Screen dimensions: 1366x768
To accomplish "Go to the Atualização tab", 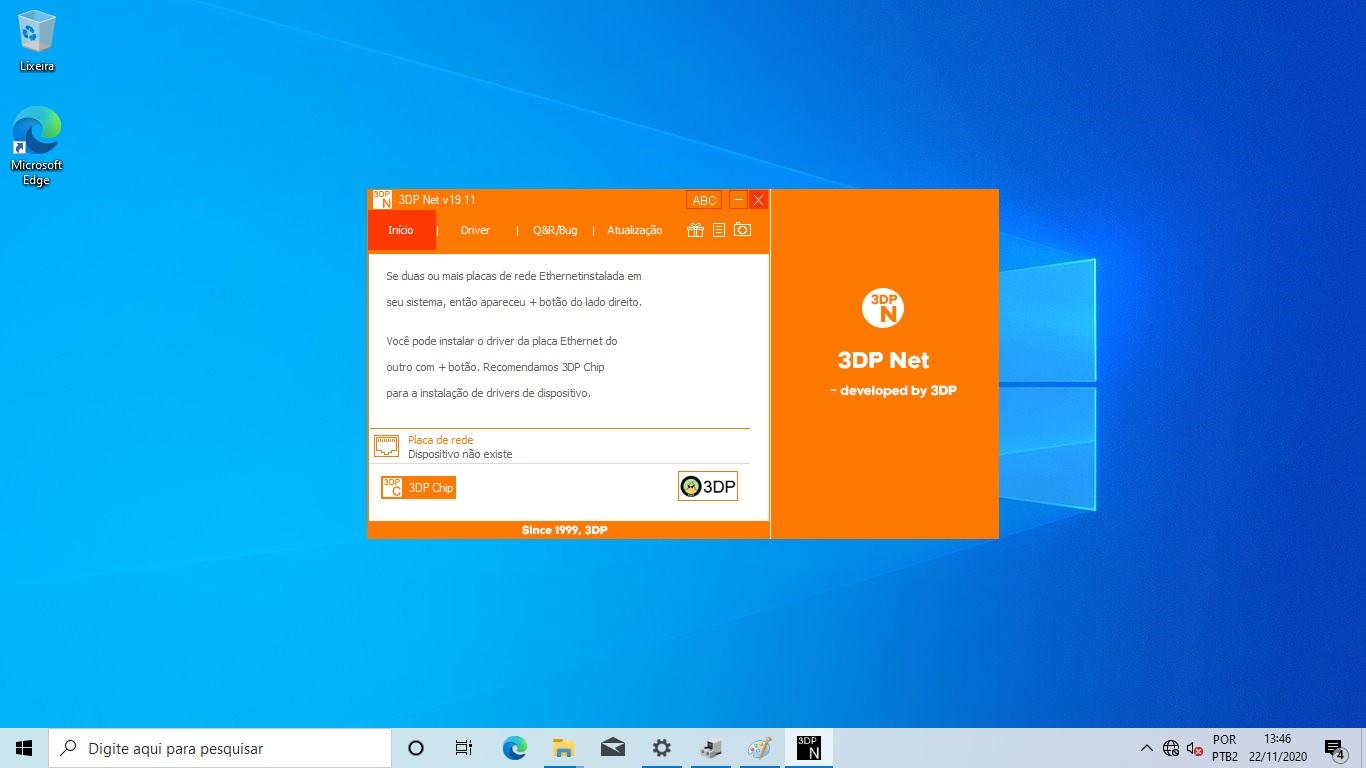I will click(x=634, y=230).
